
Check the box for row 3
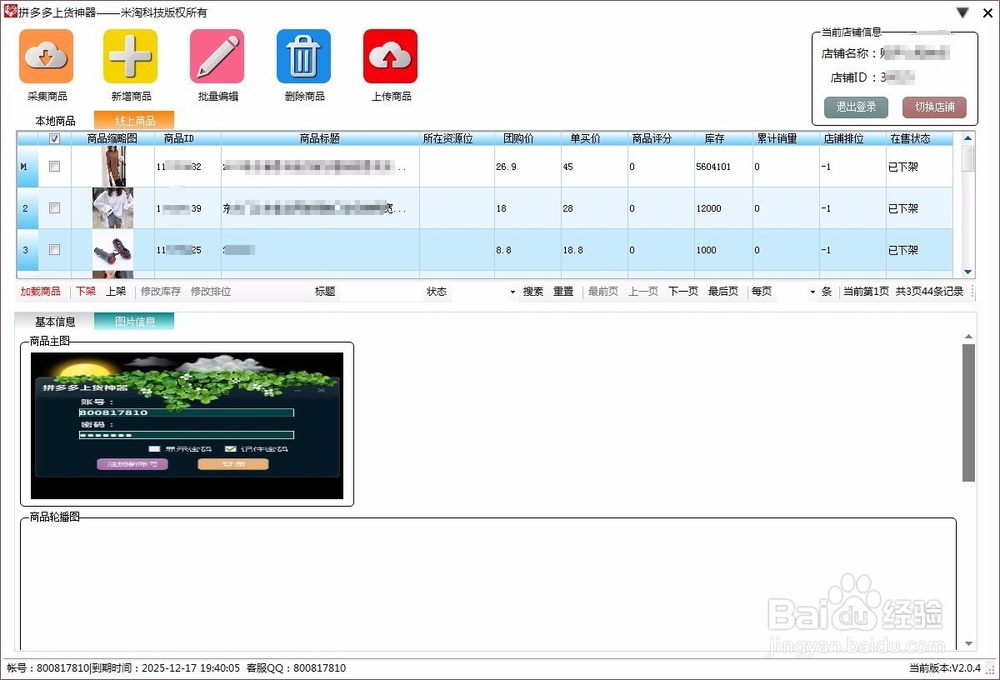click(x=54, y=249)
